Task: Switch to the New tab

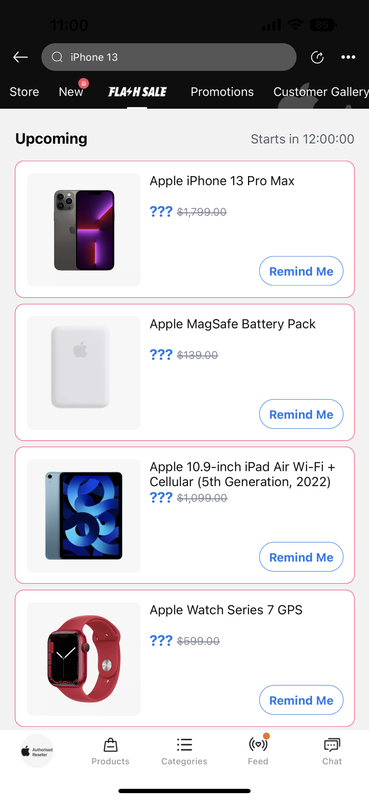Action: [x=71, y=92]
